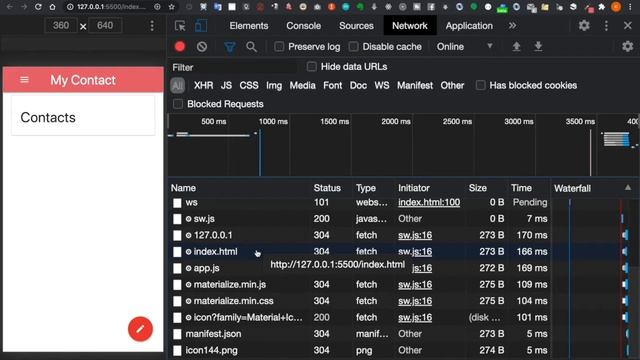Image resolution: width=640 pixels, height=360 pixels.
Task: Select the inspect element picker icon
Action: (x=180, y=26)
